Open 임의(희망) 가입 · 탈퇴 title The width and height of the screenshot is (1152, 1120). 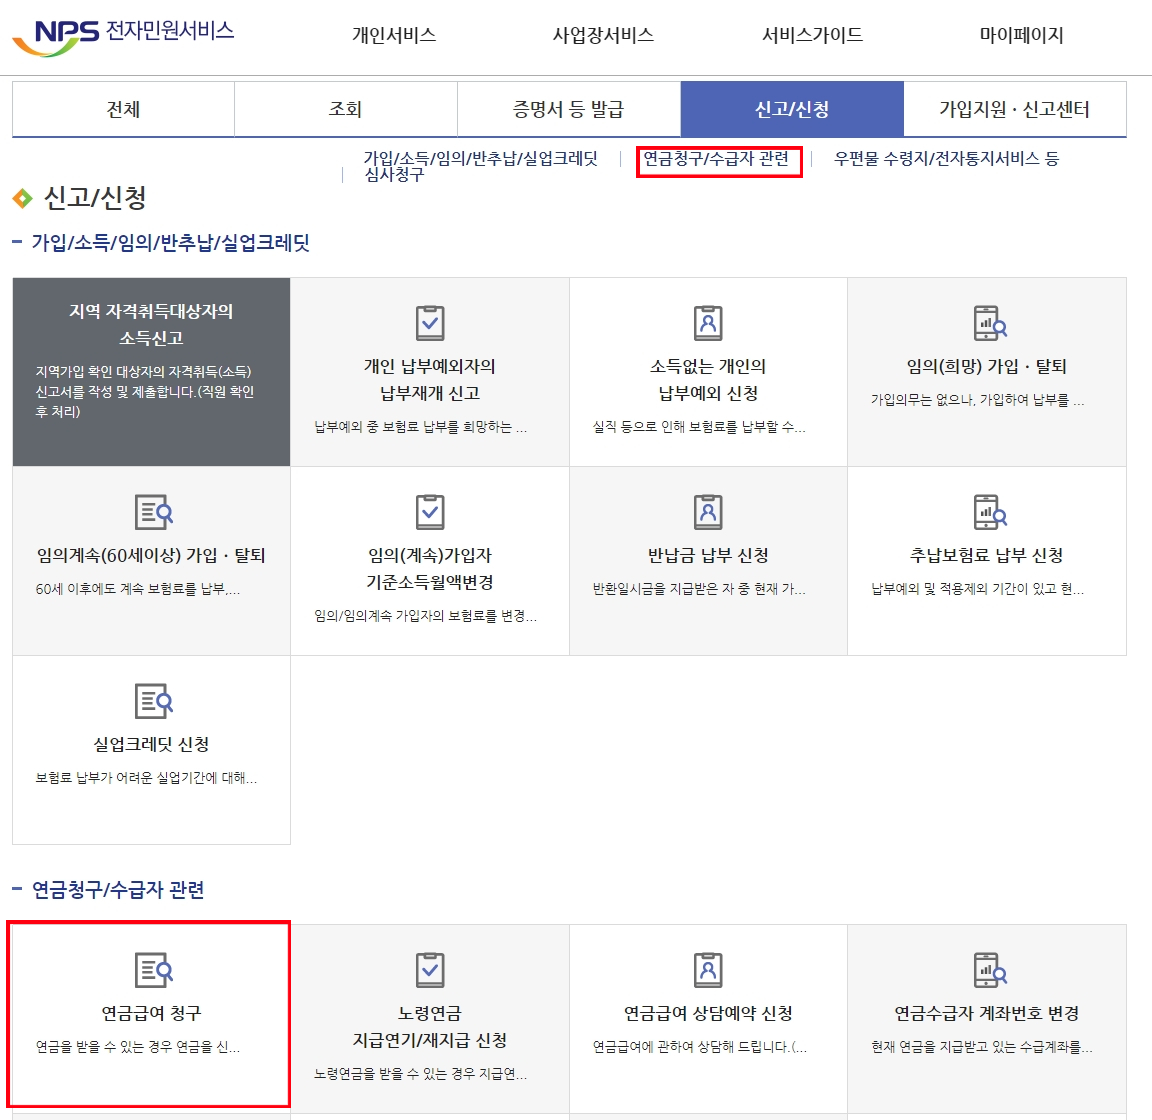(x=986, y=366)
